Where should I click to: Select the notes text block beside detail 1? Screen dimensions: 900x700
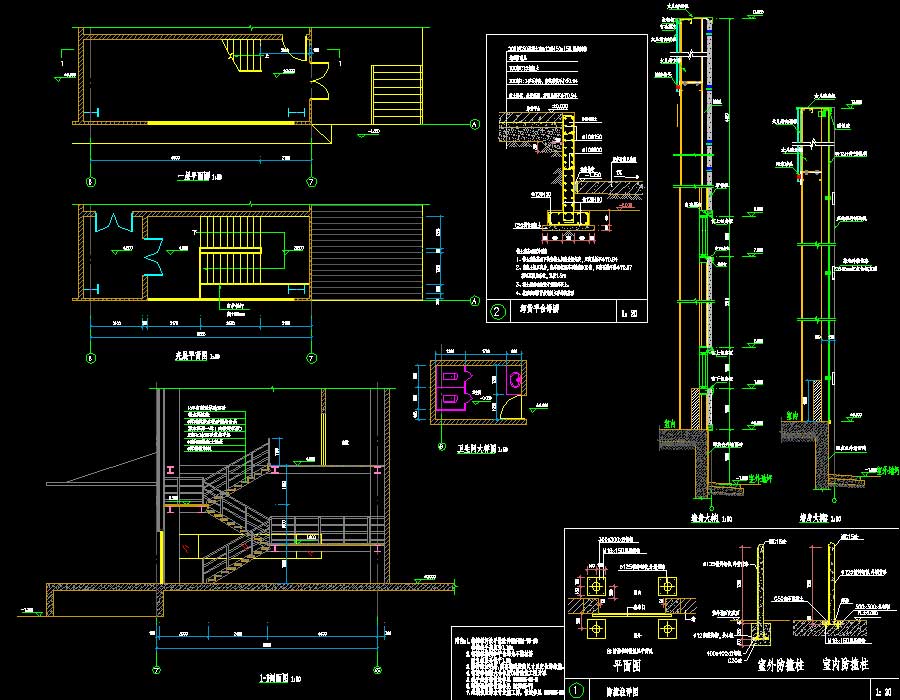(x=509, y=666)
